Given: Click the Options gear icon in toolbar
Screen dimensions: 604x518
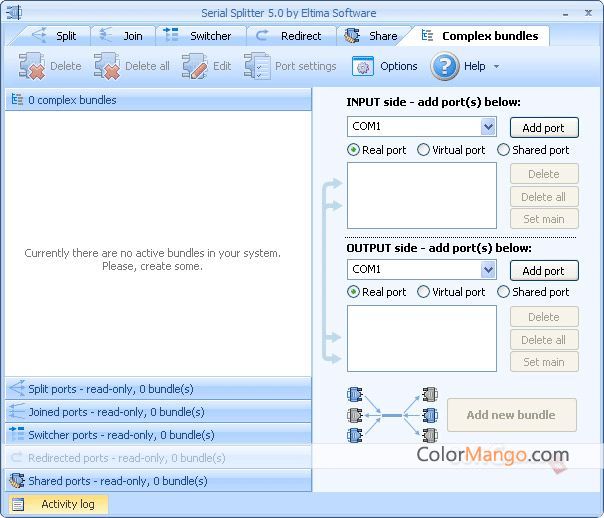Looking at the screenshot, I should pos(362,66).
